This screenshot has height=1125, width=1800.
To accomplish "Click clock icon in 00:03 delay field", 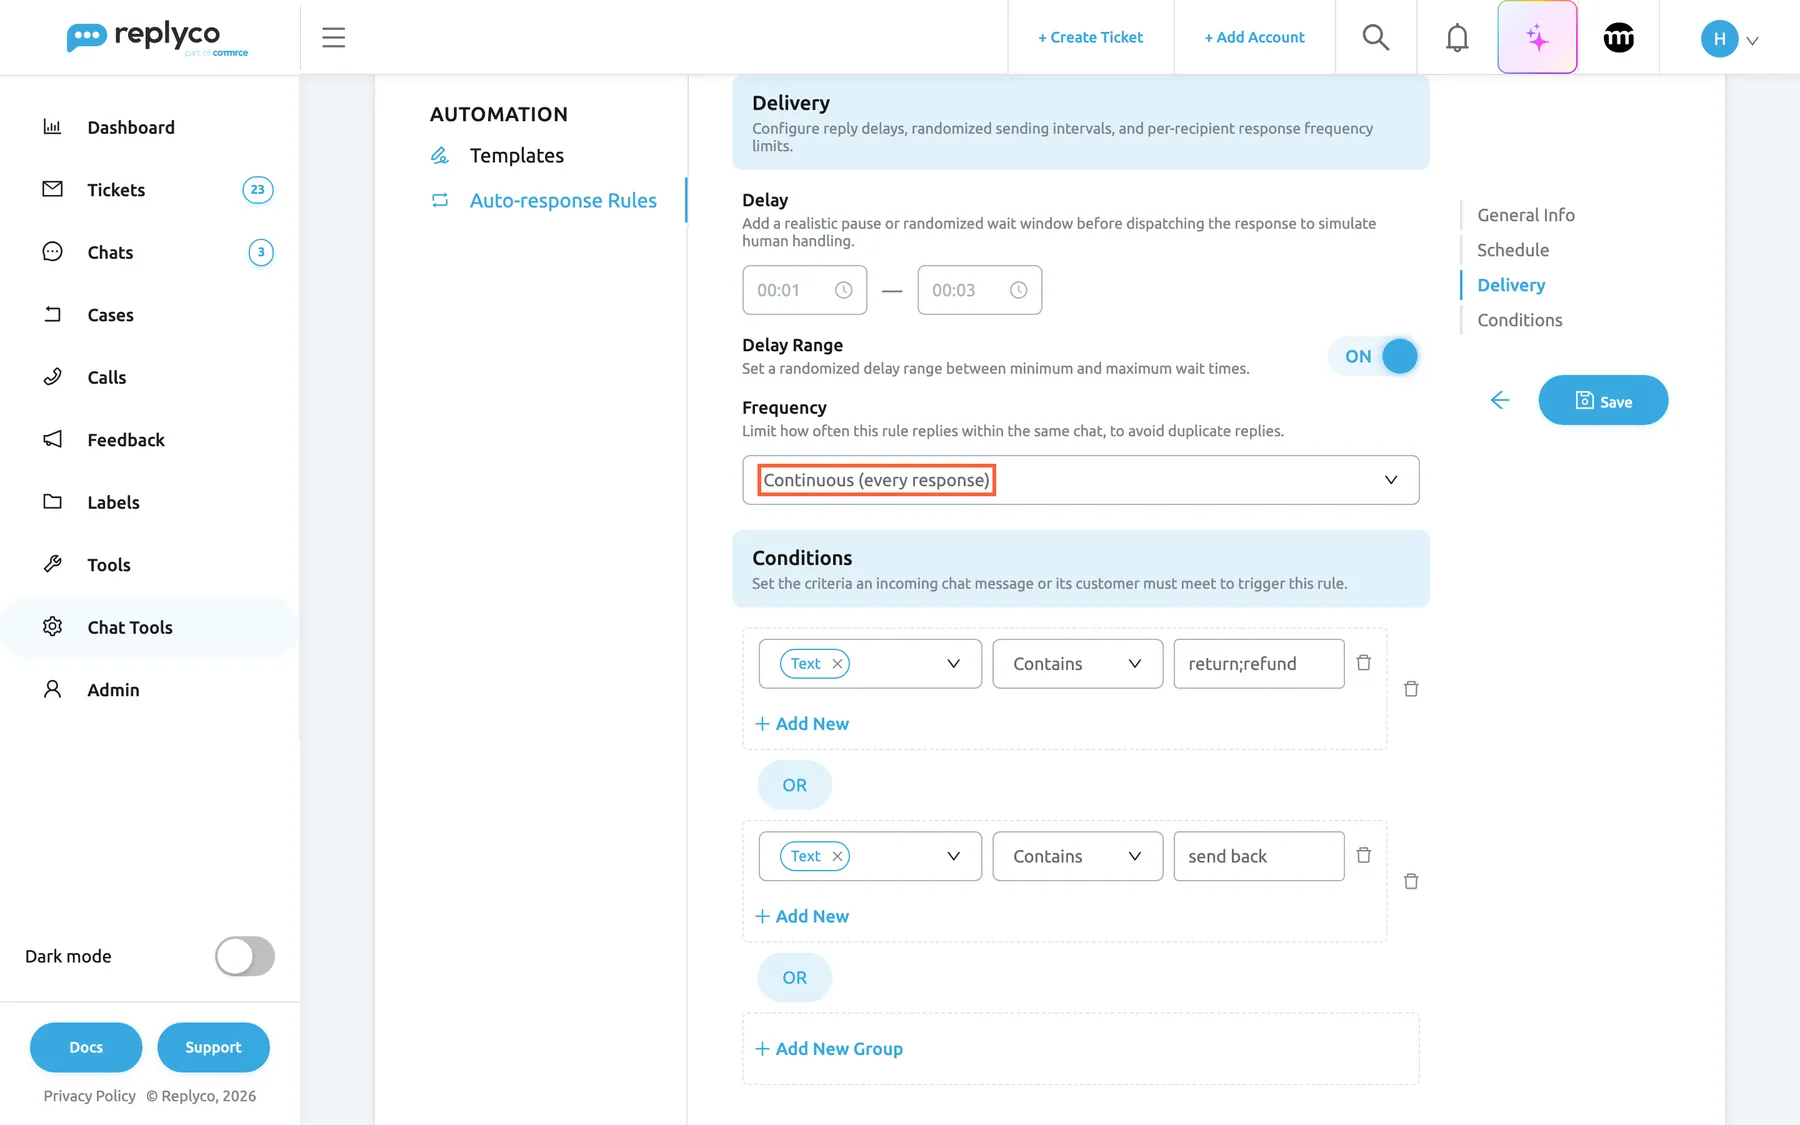I will (1018, 290).
